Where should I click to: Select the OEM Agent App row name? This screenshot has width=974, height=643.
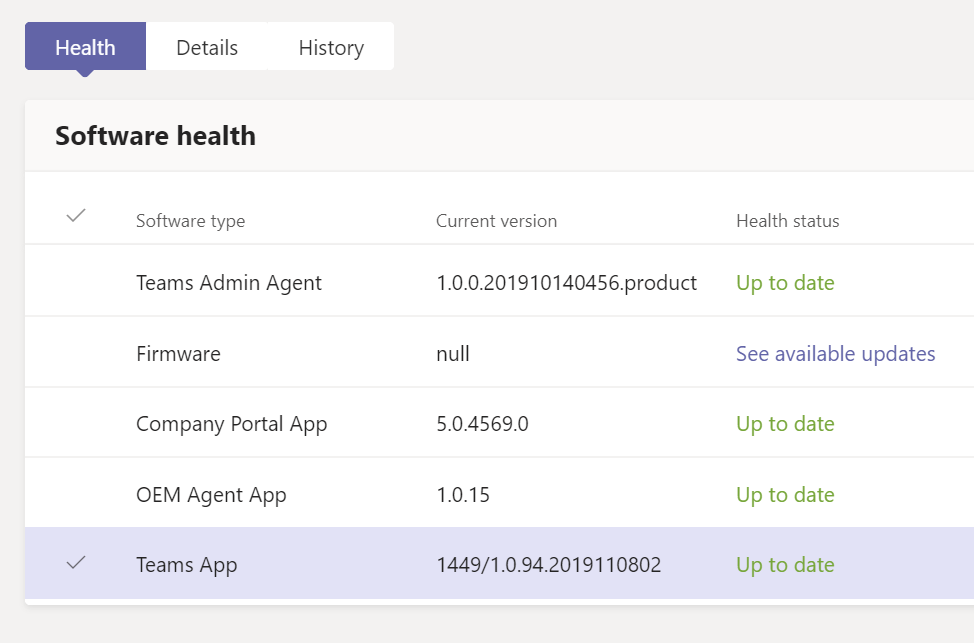tap(211, 495)
